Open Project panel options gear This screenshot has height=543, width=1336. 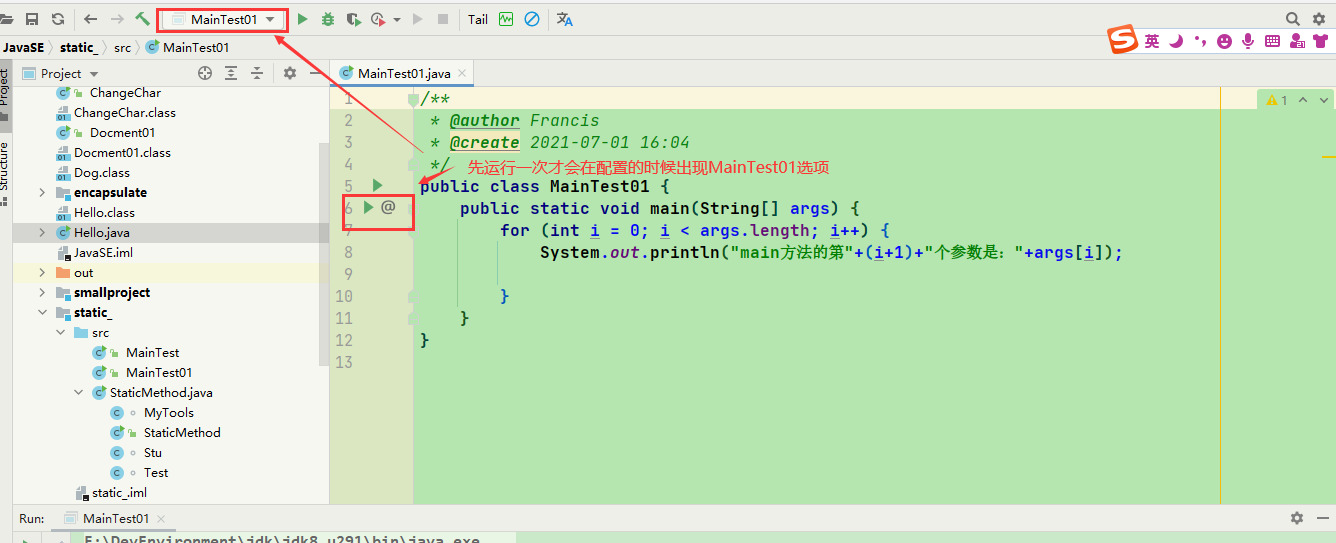click(290, 73)
